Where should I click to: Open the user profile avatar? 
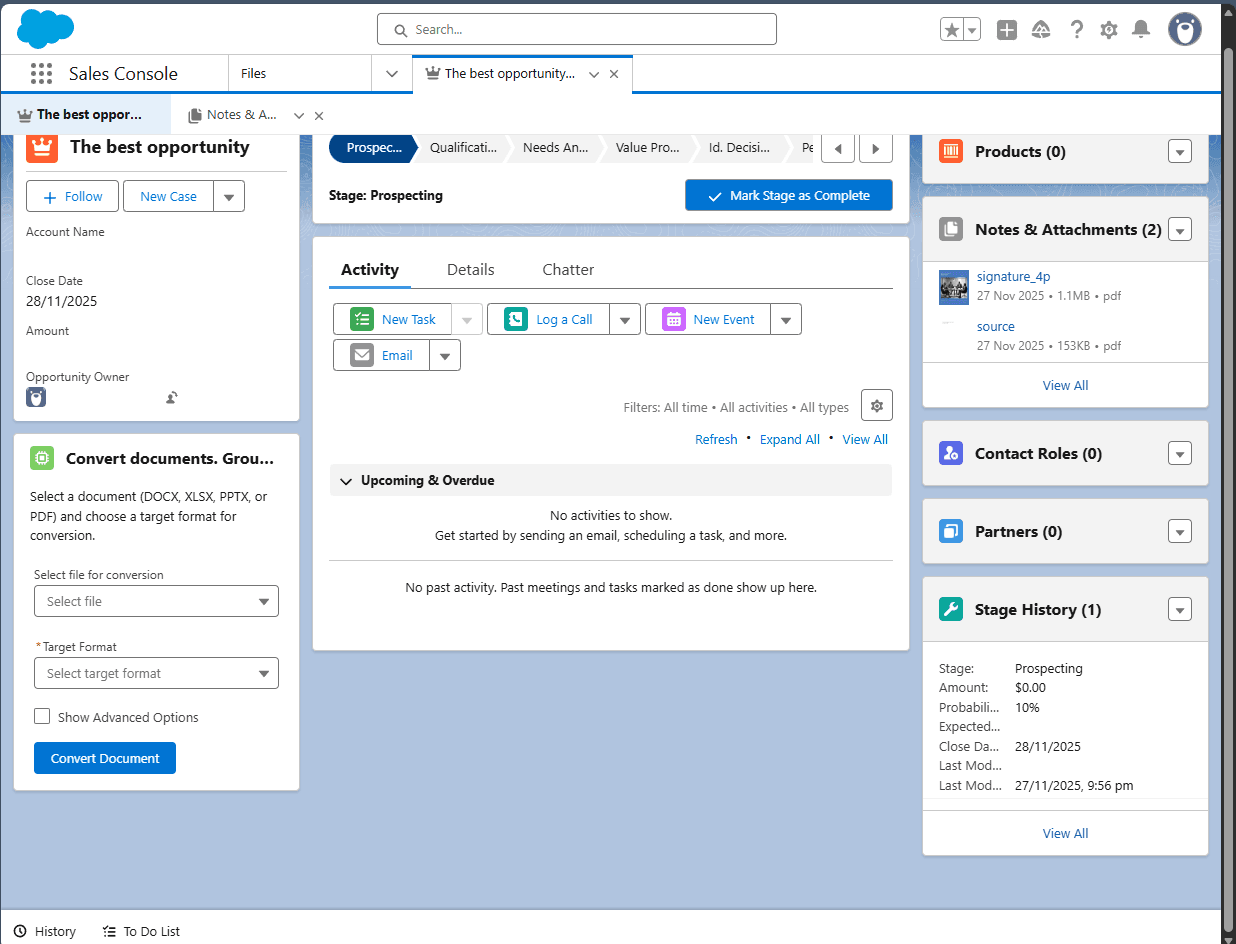click(x=1185, y=29)
